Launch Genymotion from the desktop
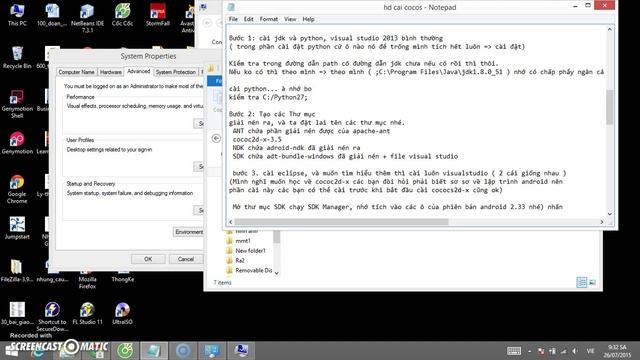640x360 pixels. (17, 143)
